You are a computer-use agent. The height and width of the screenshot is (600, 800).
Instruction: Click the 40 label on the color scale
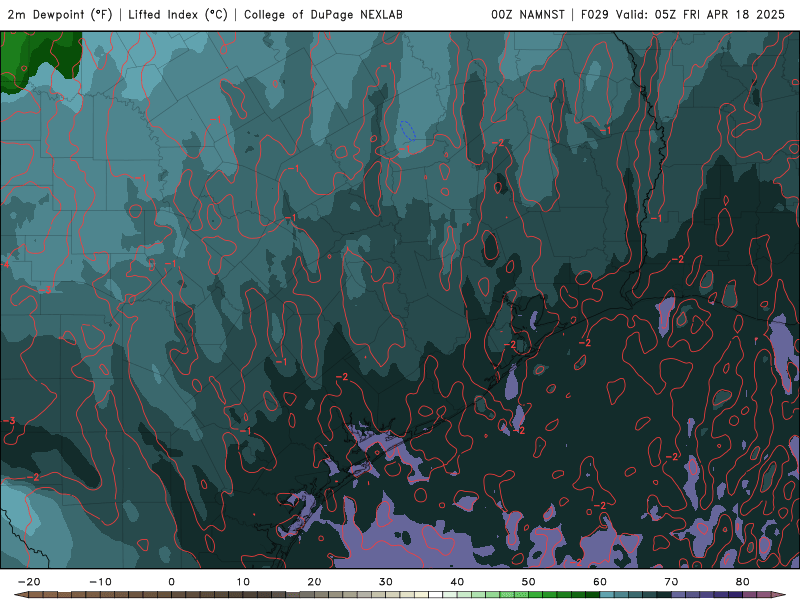(x=457, y=582)
